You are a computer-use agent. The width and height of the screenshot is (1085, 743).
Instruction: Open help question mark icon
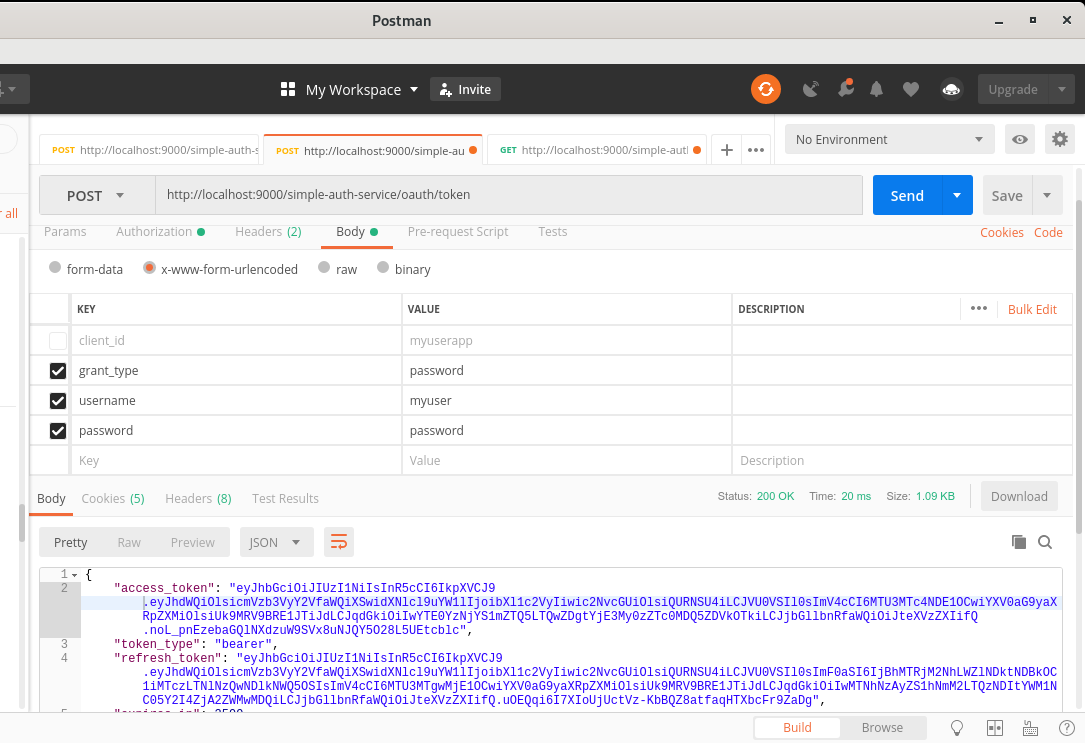pos(1066,728)
